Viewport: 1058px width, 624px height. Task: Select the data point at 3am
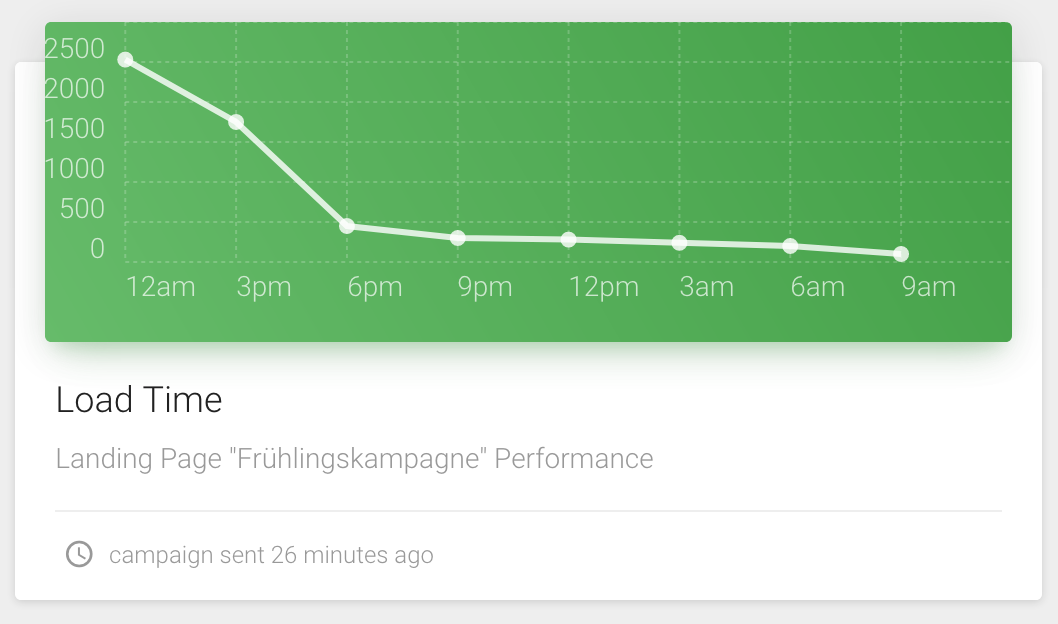point(680,243)
